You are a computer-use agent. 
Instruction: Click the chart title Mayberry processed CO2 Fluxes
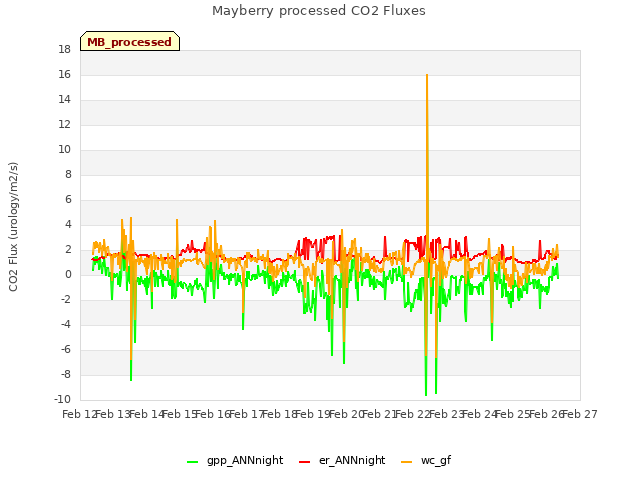pos(319,11)
